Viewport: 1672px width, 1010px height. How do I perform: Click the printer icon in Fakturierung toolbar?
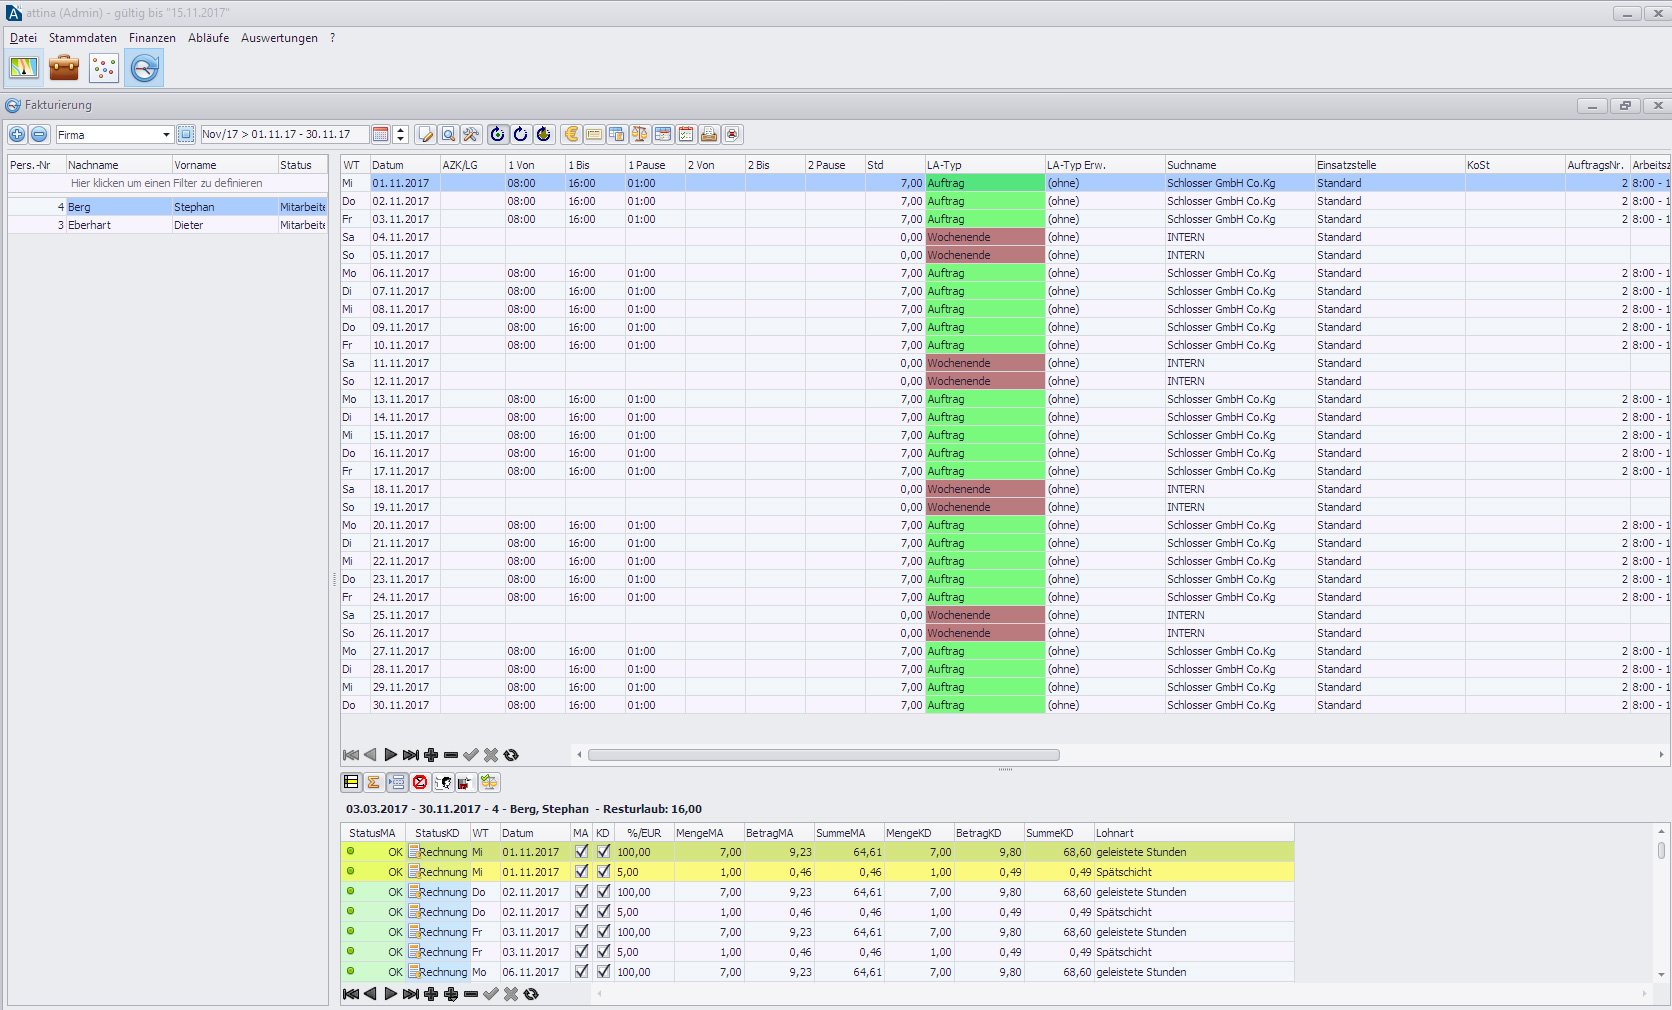708,134
